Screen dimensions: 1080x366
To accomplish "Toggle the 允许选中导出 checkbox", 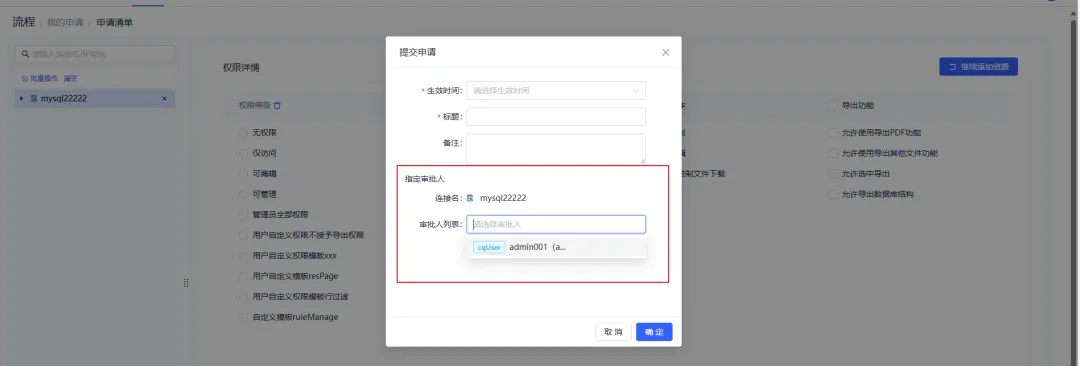I will 833,174.
